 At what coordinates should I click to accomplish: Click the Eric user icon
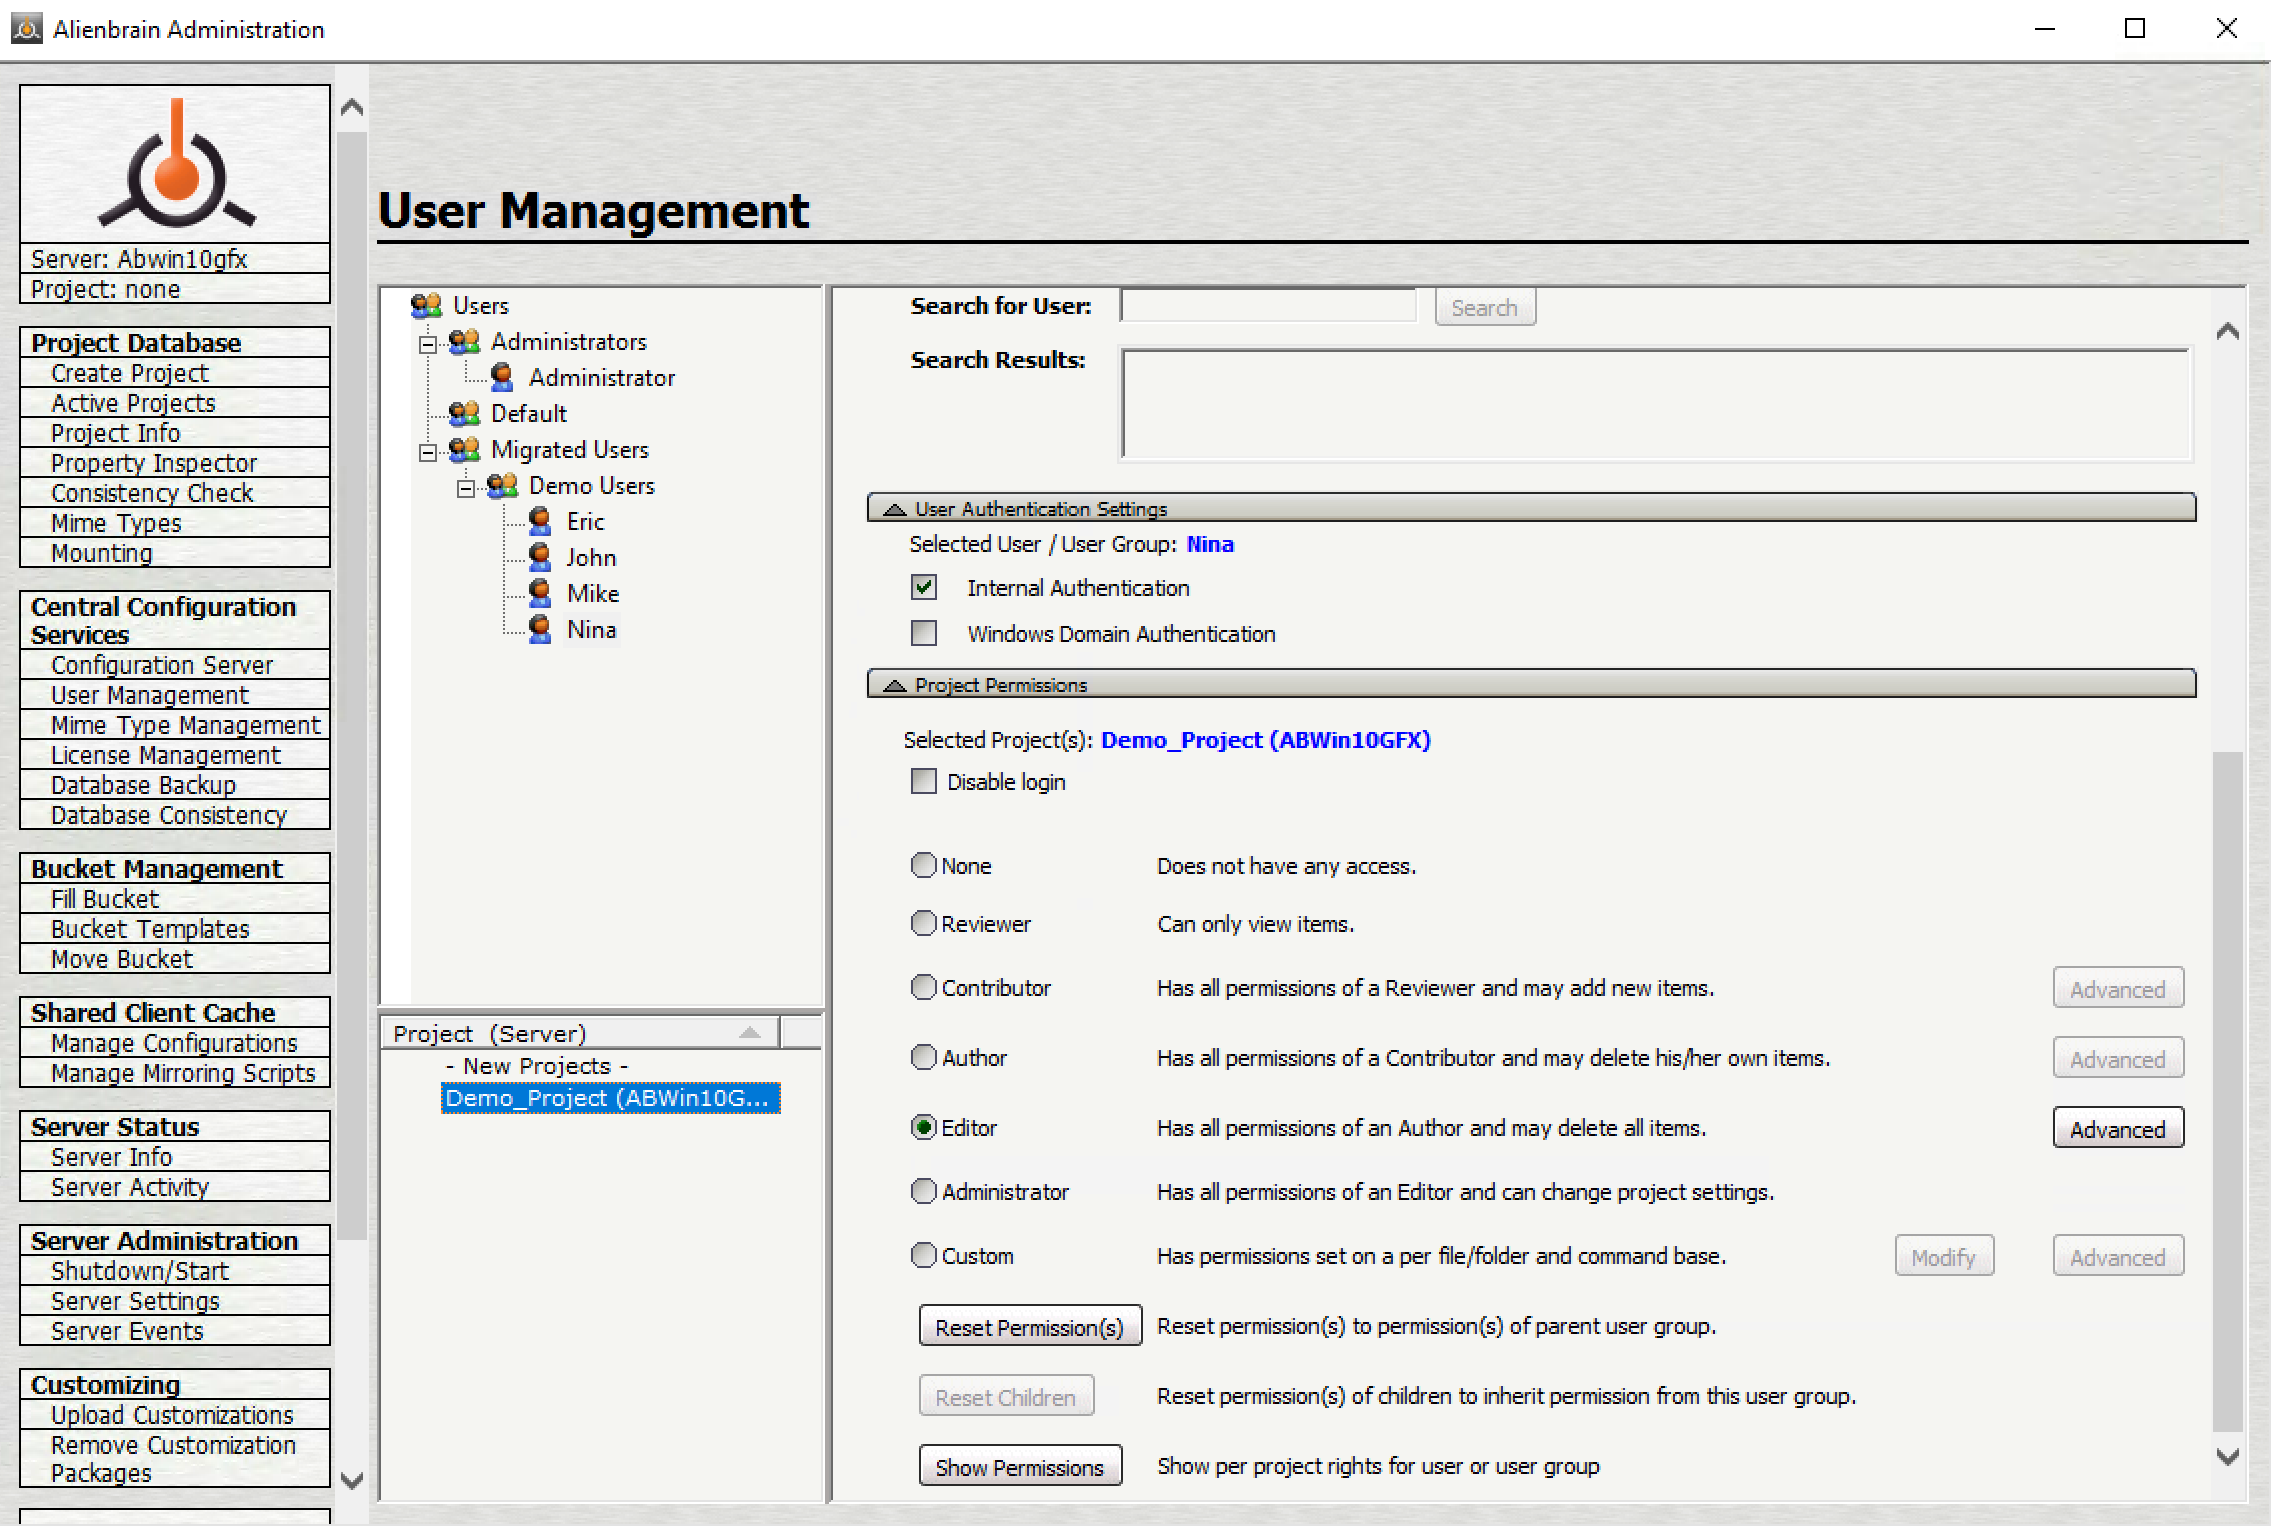540,522
